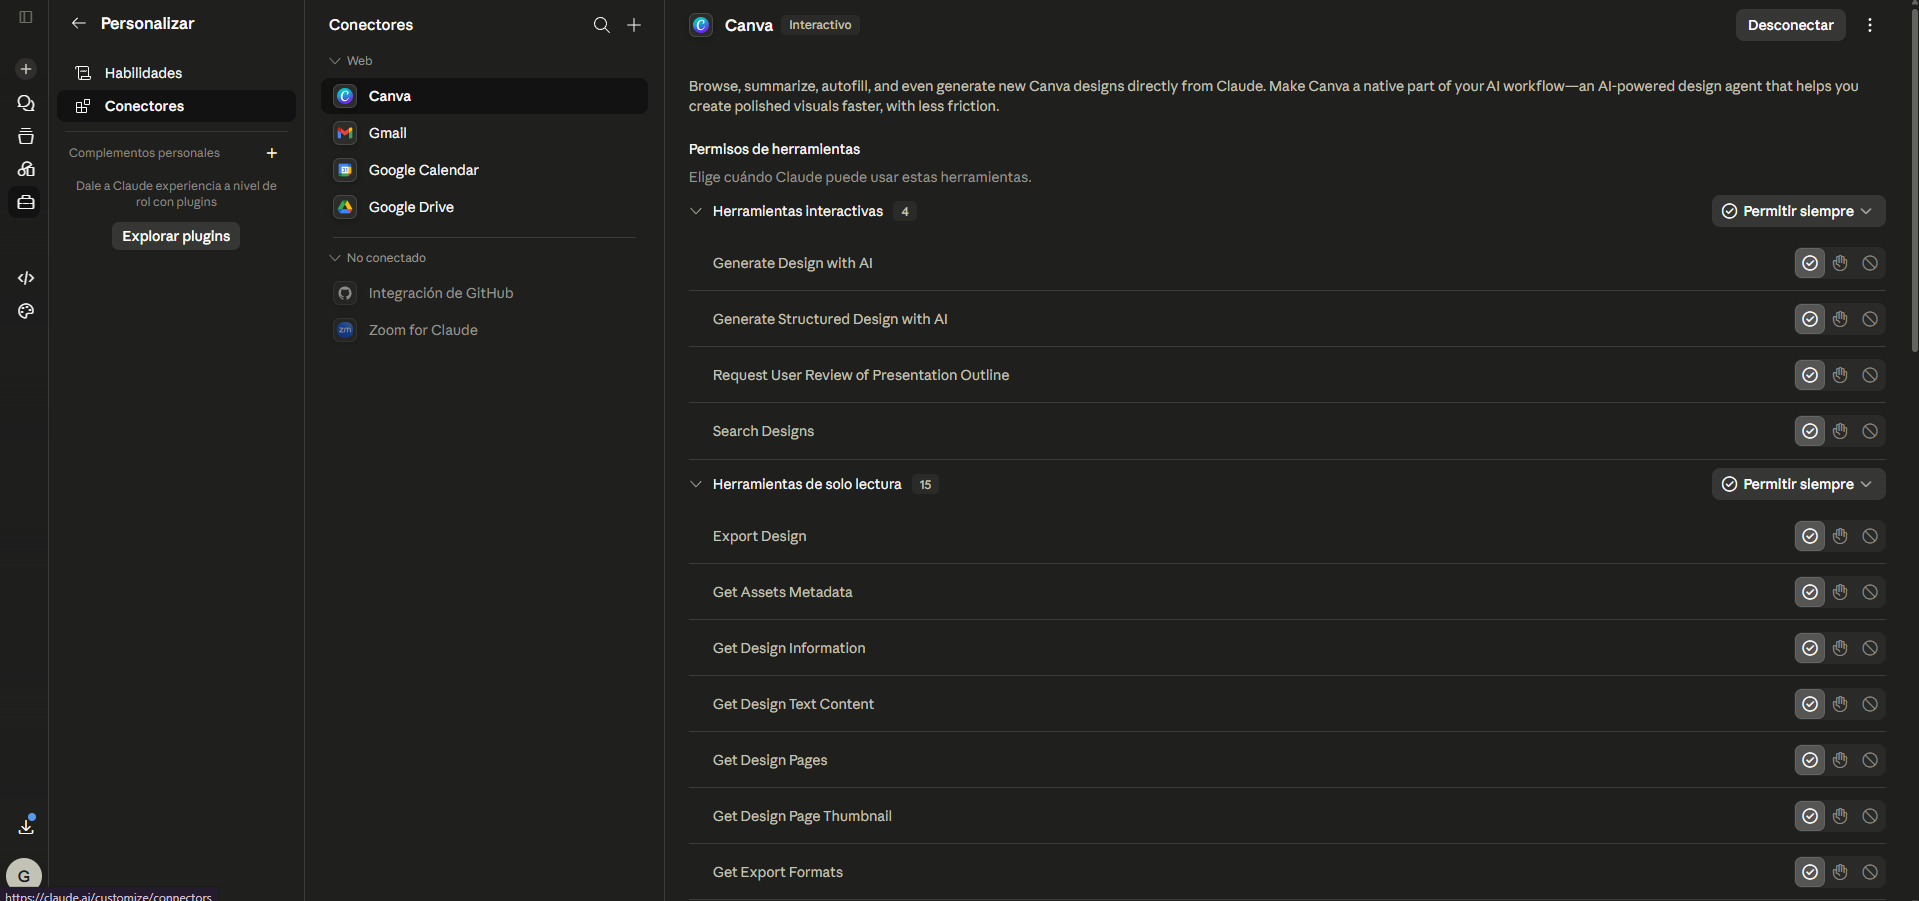
Task: Click the Explorar plugins button
Action: (x=176, y=236)
